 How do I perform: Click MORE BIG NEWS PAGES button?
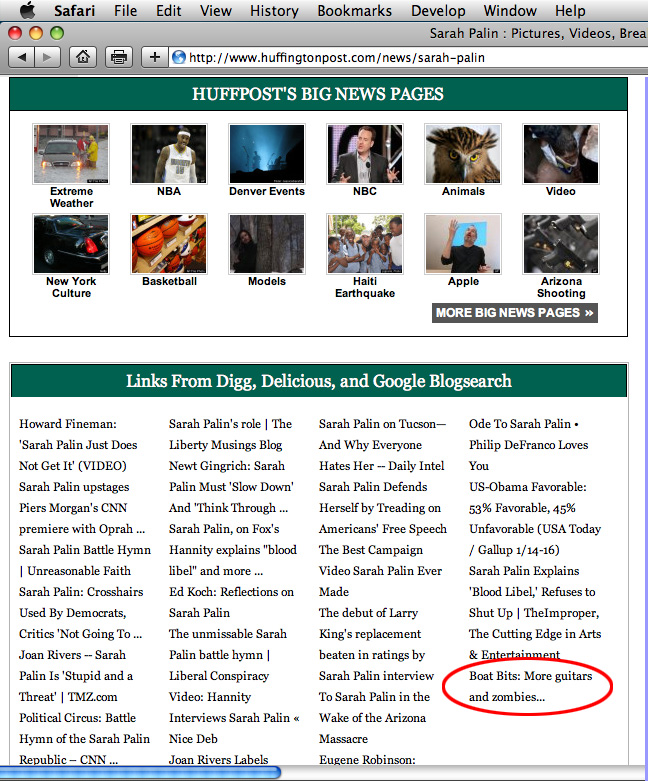pos(515,313)
